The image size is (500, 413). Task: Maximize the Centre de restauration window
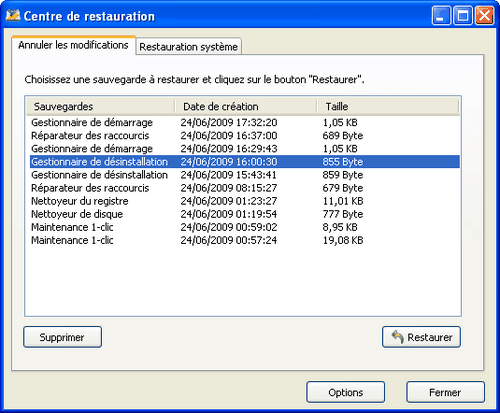click(x=462, y=15)
